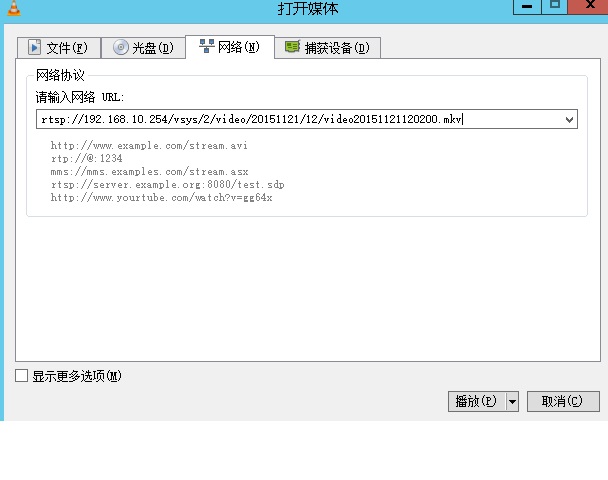This screenshot has height=480, width=608.
Task: Click the rtsp network URL input field
Action: [307, 119]
